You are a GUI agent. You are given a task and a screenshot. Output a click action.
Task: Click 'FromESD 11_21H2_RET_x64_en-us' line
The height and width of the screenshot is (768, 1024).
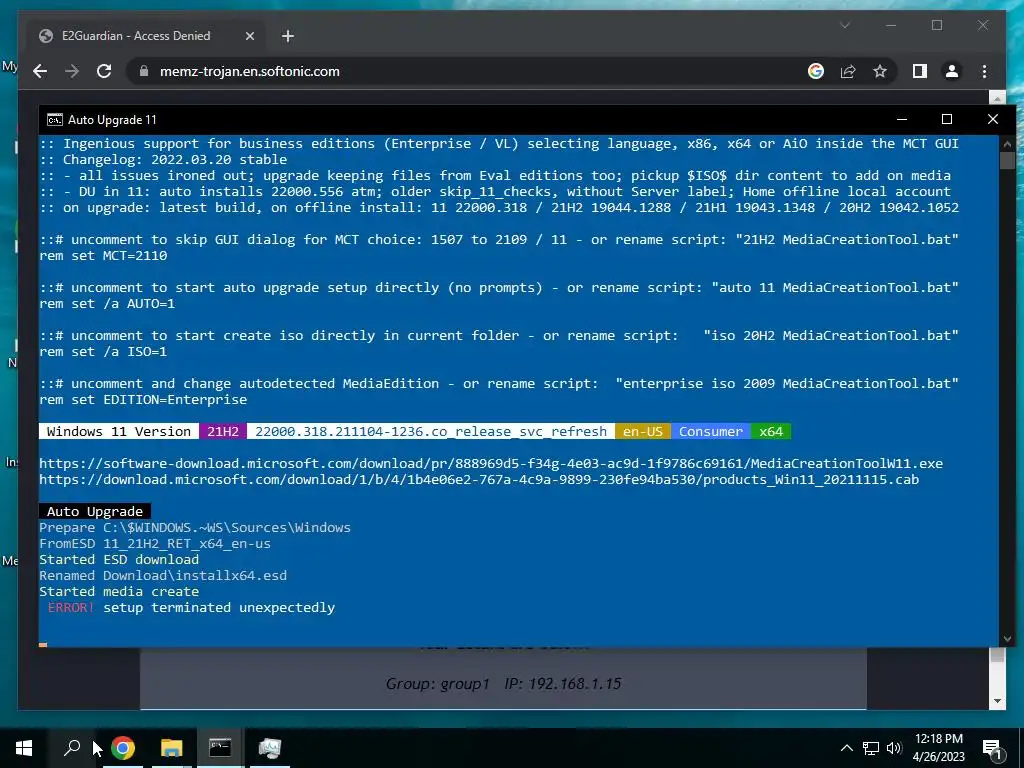155,543
